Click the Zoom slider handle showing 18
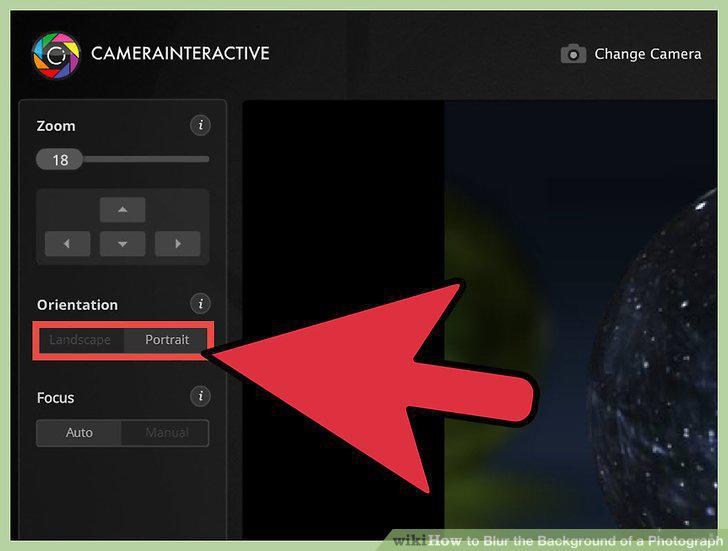 click(60, 160)
